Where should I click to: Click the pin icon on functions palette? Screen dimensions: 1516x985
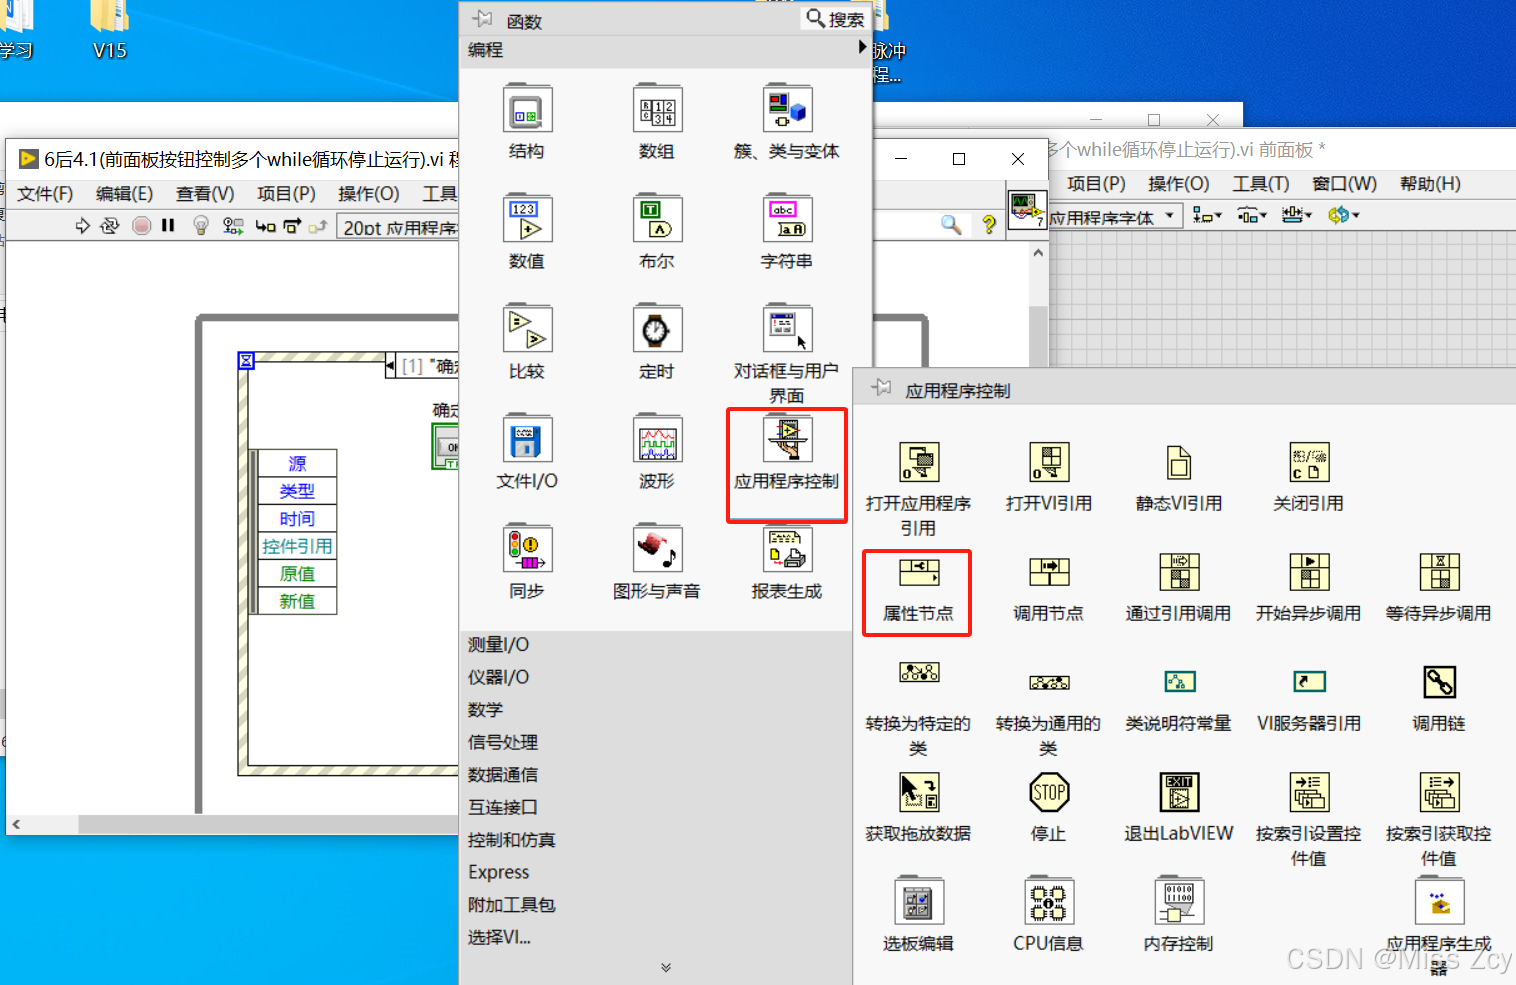[x=481, y=18]
